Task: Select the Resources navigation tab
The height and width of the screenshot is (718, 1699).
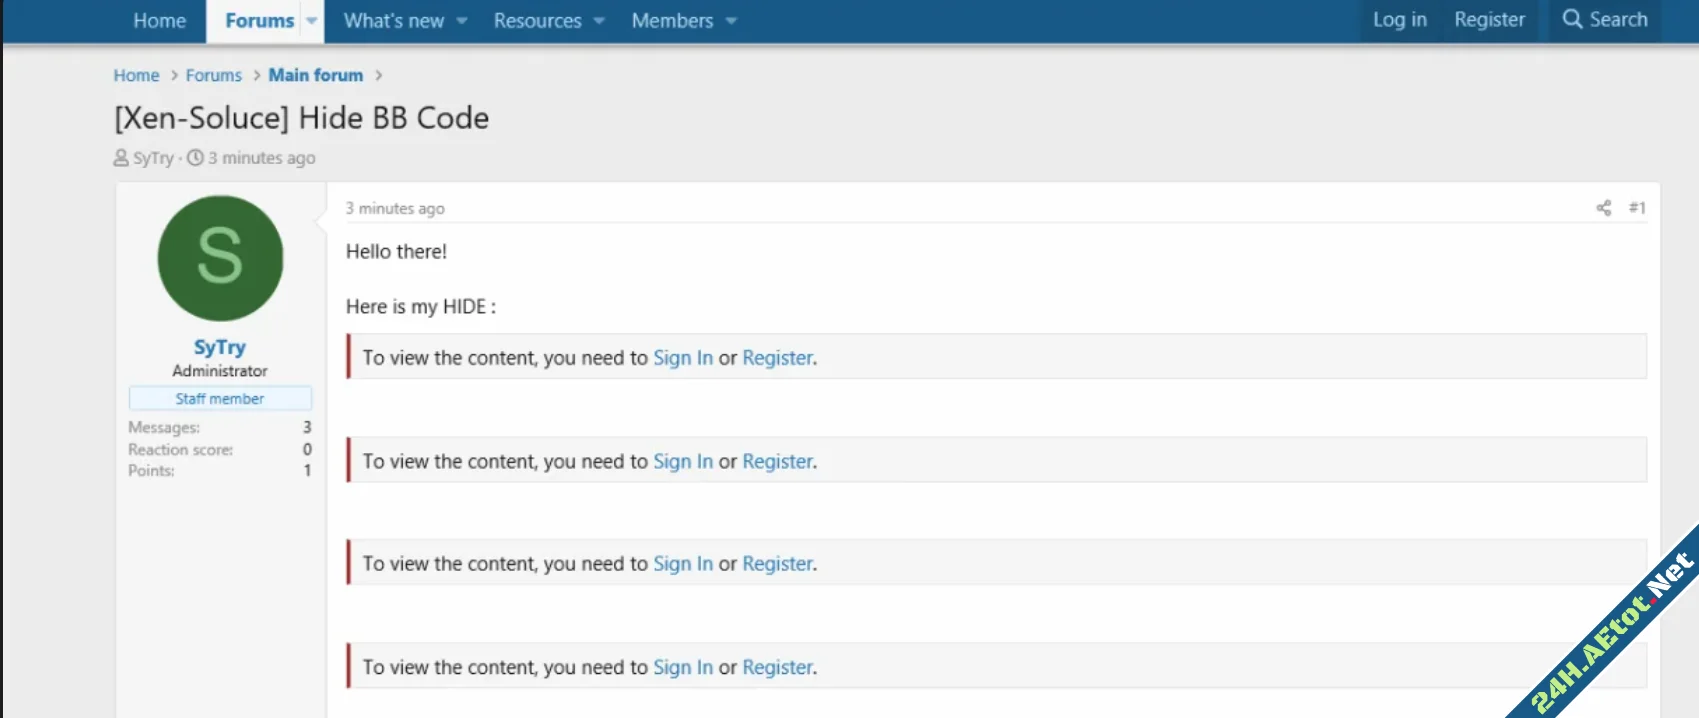Action: click(537, 21)
